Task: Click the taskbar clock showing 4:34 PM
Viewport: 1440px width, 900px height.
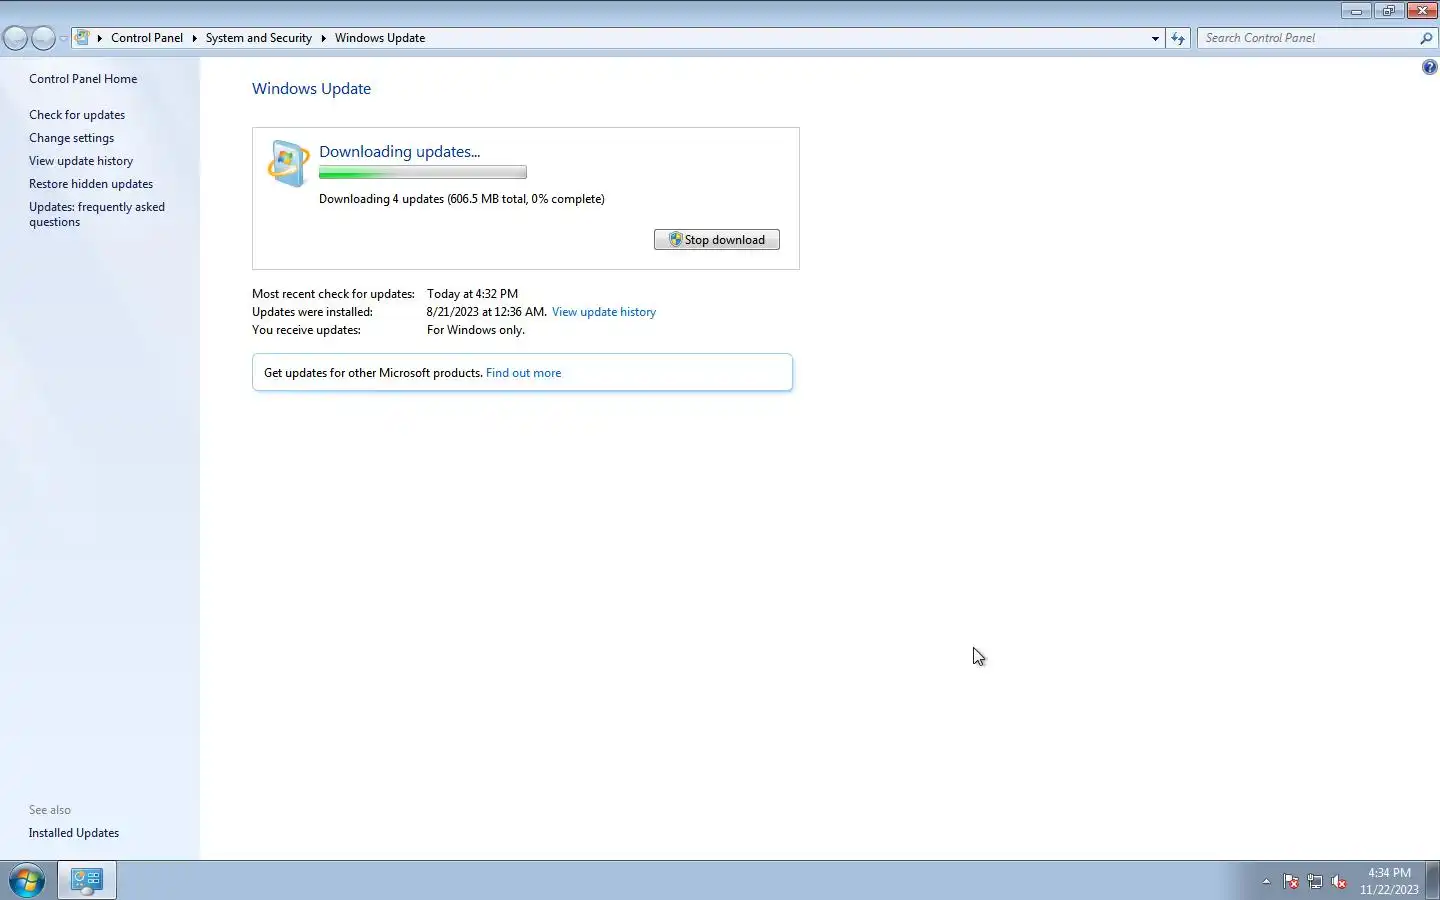Action: (x=1389, y=881)
